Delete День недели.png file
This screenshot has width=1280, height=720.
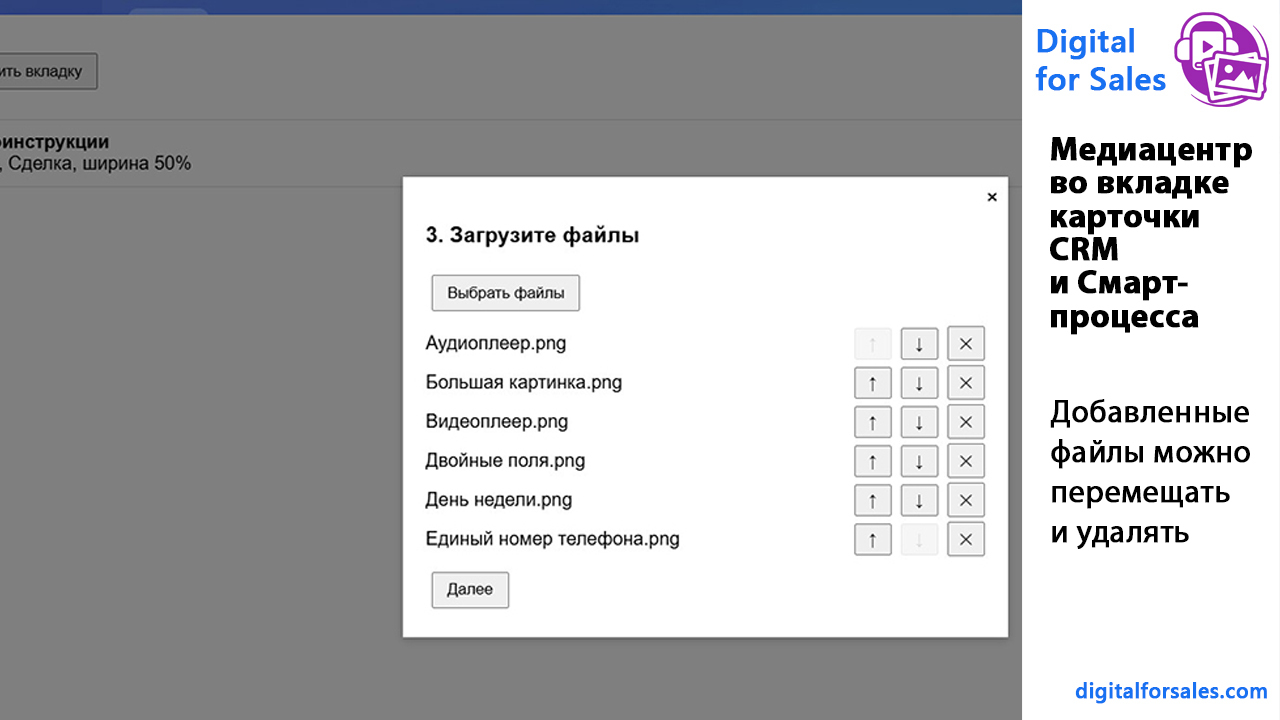pyautogui.click(x=966, y=499)
